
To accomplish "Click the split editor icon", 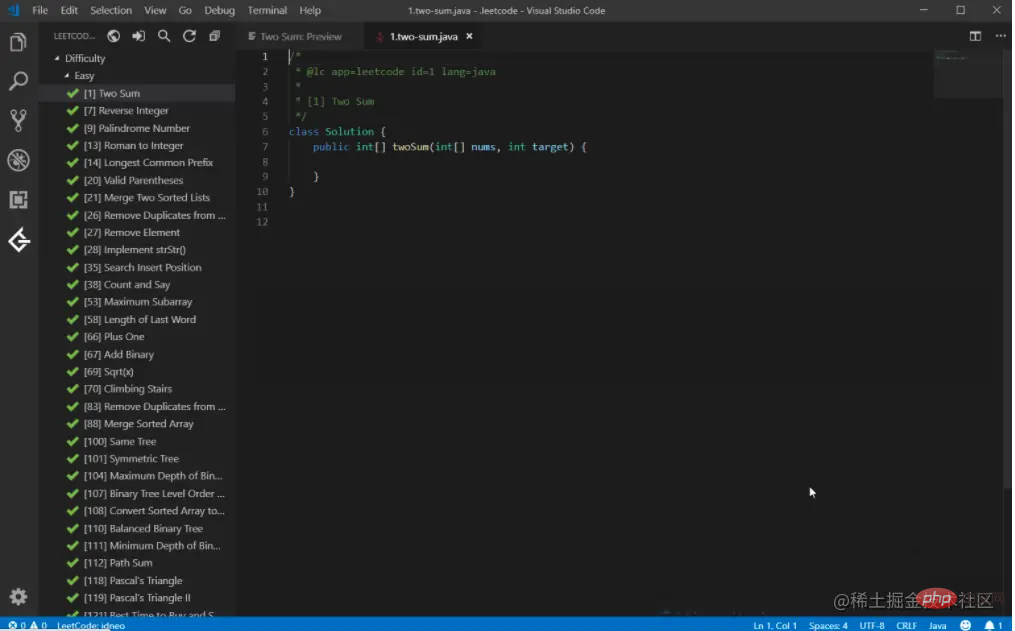I will [x=975, y=36].
